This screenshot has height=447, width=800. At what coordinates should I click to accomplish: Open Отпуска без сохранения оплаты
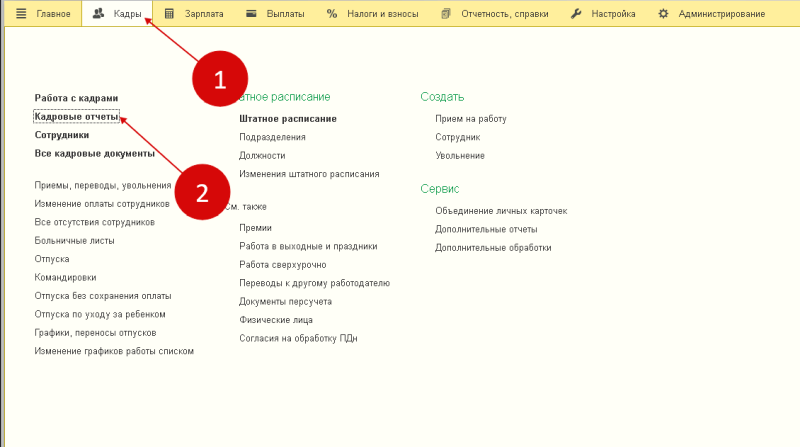point(103,295)
